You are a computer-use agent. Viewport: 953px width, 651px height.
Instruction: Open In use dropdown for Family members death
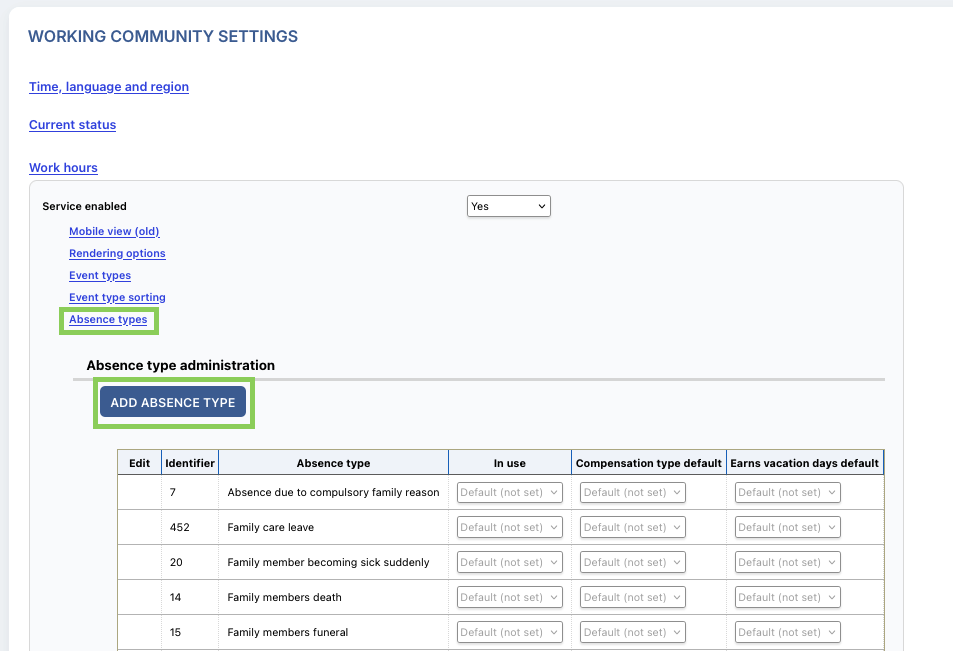tap(509, 598)
